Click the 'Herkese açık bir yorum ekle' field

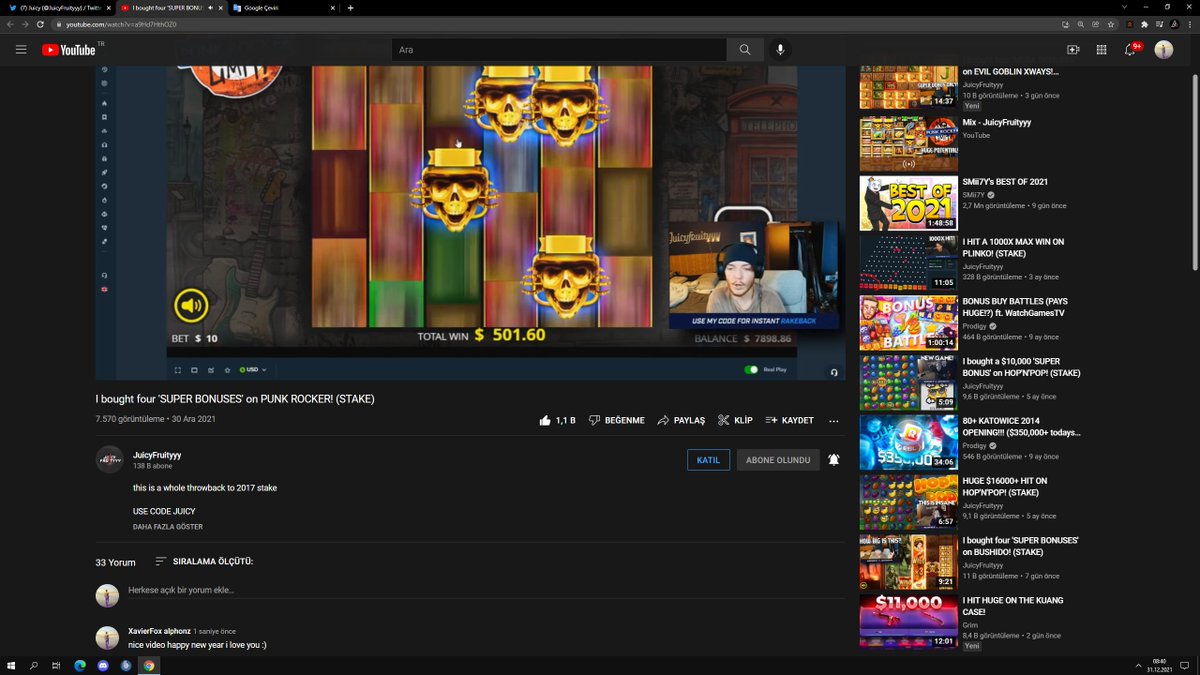(485, 590)
